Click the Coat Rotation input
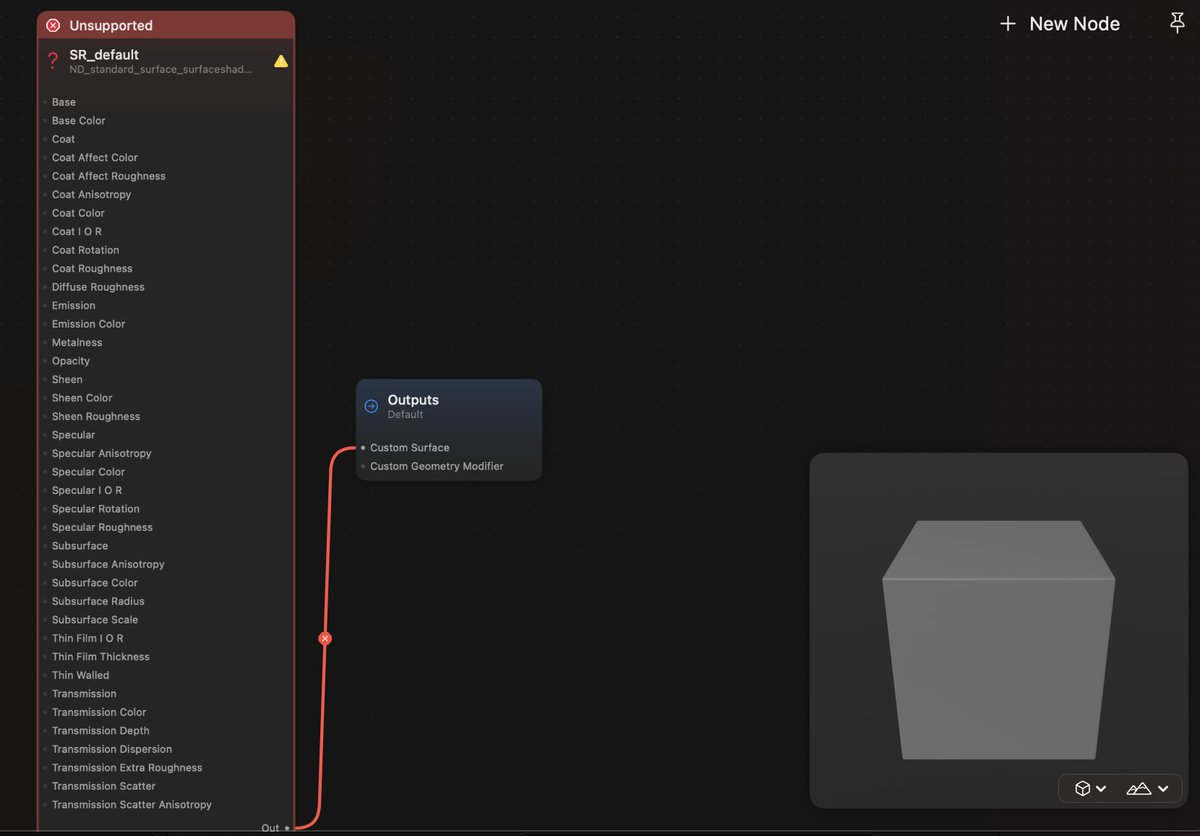This screenshot has width=1200, height=836. pos(86,250)
